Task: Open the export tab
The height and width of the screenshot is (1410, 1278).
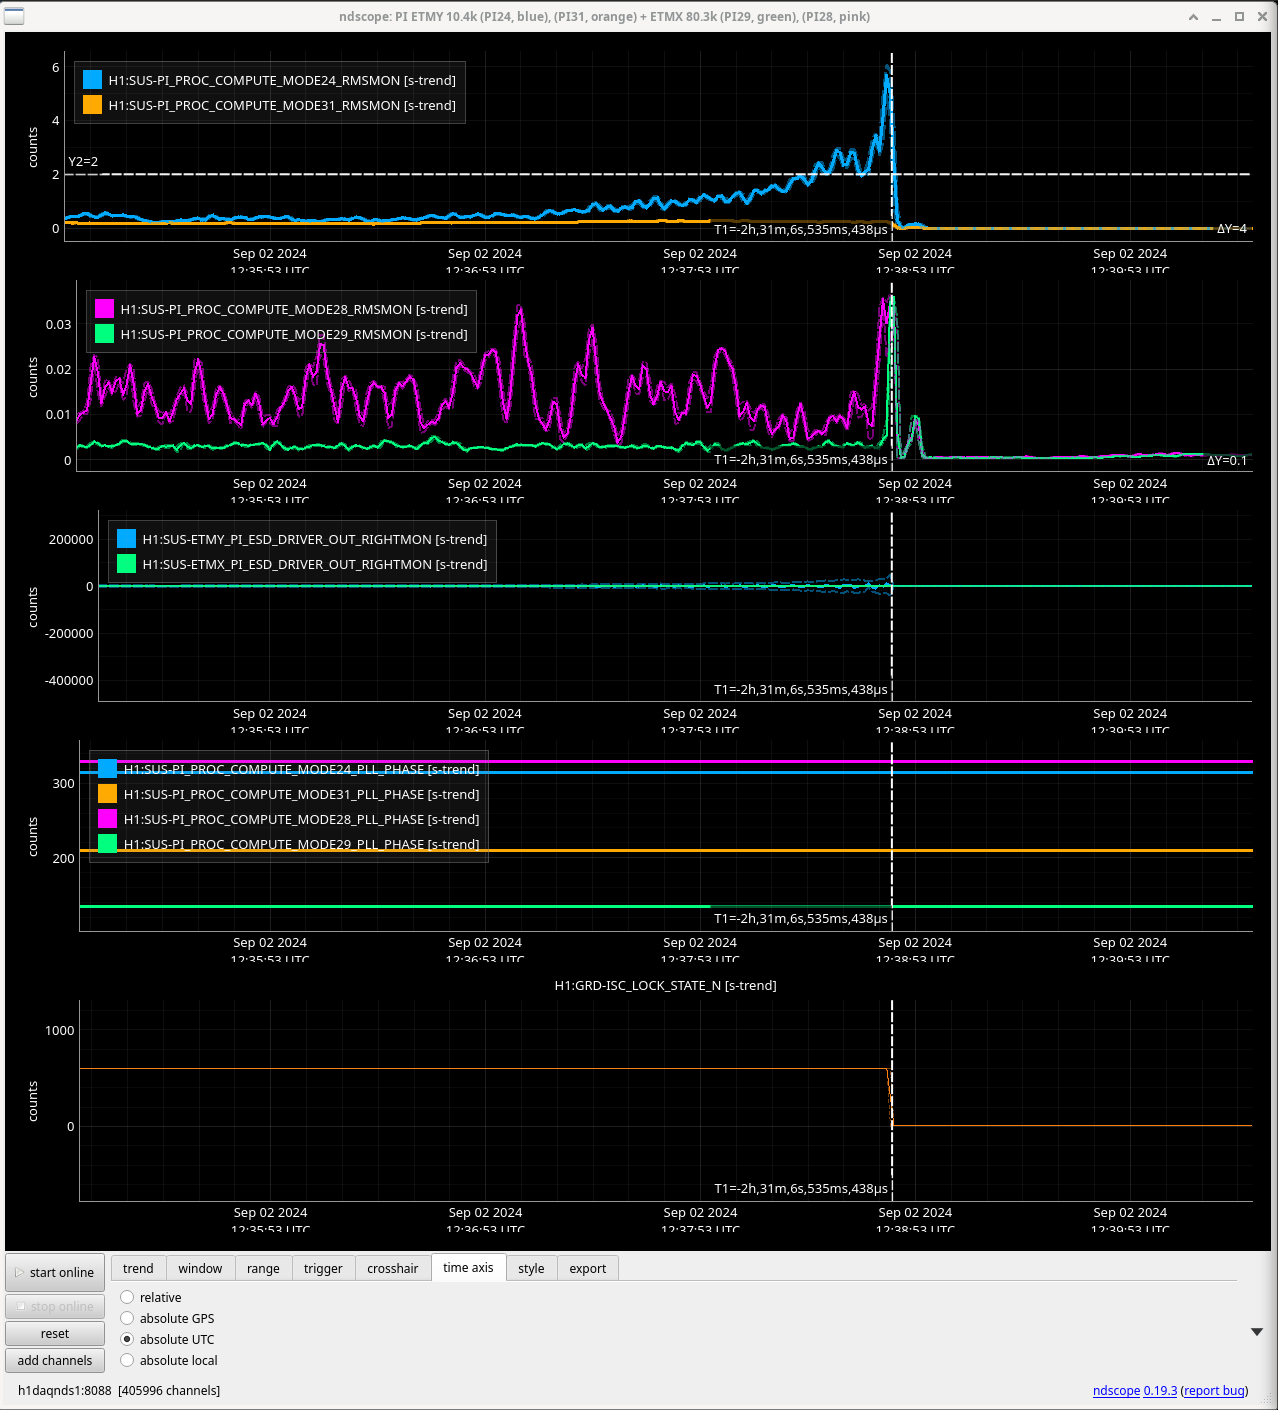Action: (x=588, y=1268)
